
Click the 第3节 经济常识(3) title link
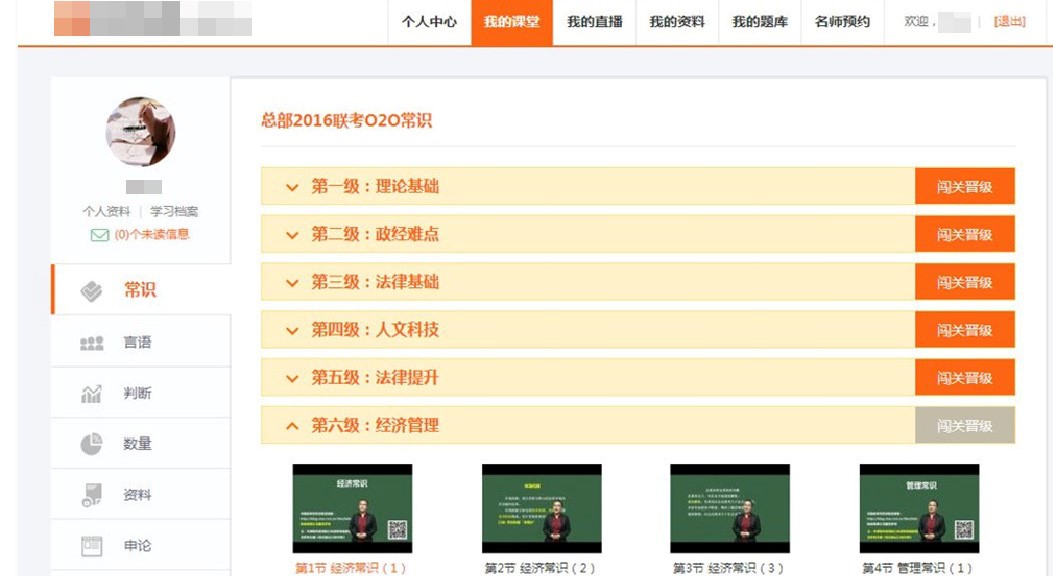(x=729, y=568)
